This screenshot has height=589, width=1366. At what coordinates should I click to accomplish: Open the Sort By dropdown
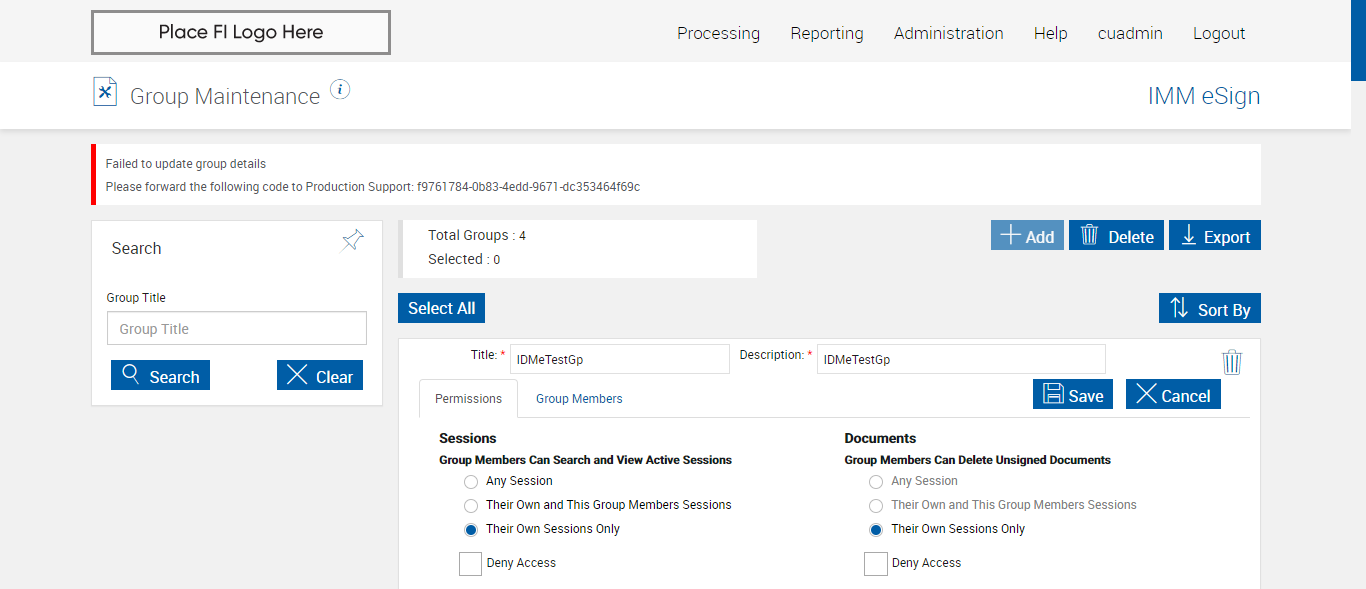click(x=1210, y=309)
